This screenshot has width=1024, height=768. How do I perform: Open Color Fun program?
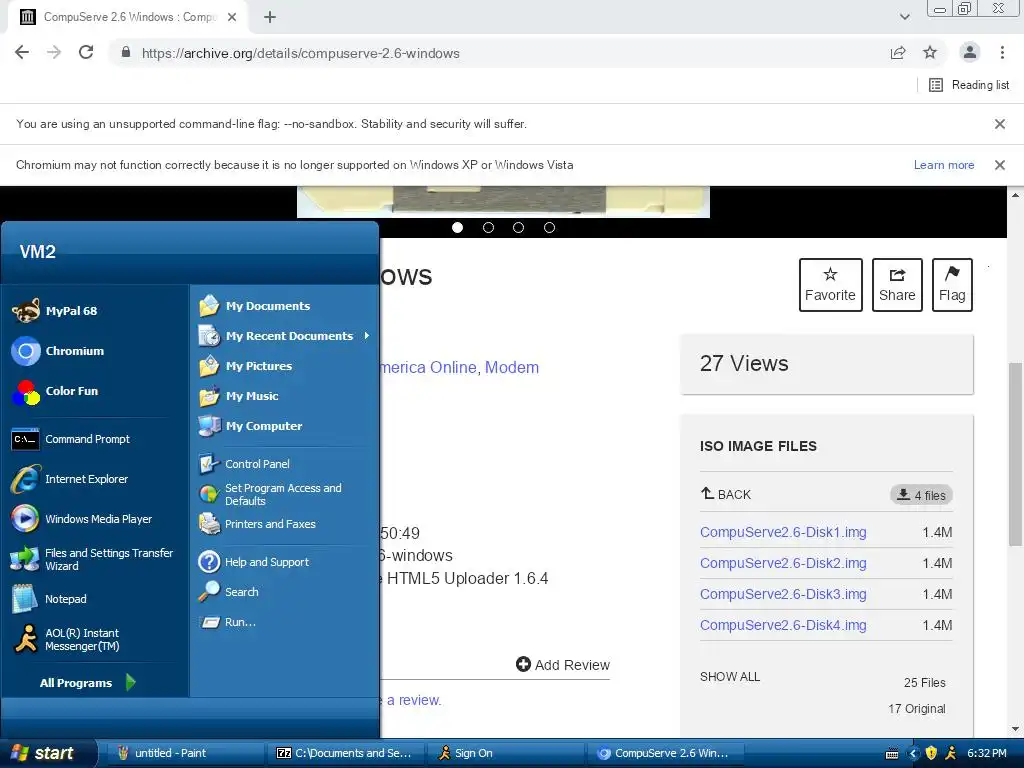tap(55, 391)
